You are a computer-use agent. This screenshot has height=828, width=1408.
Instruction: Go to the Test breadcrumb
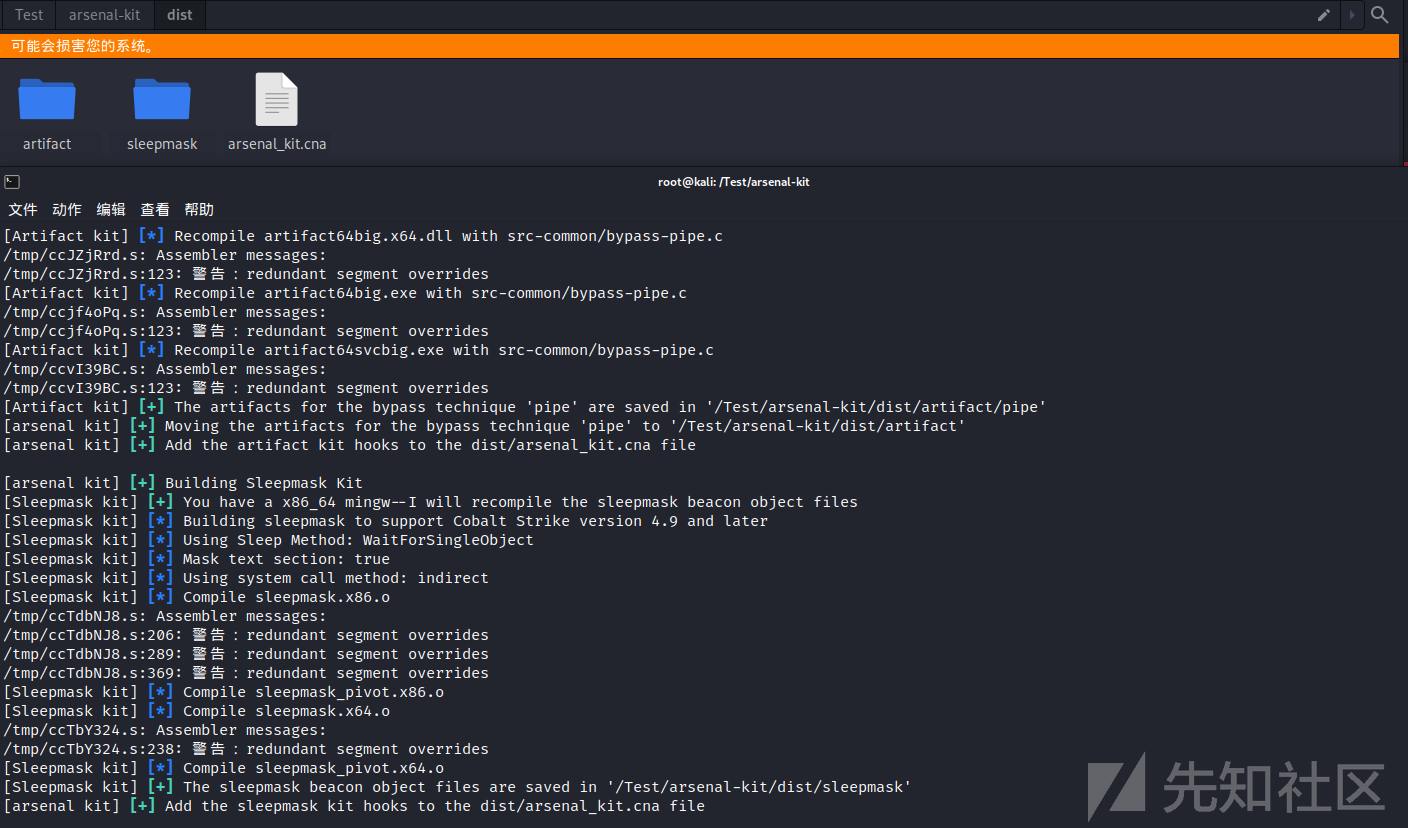coord(29,15)
